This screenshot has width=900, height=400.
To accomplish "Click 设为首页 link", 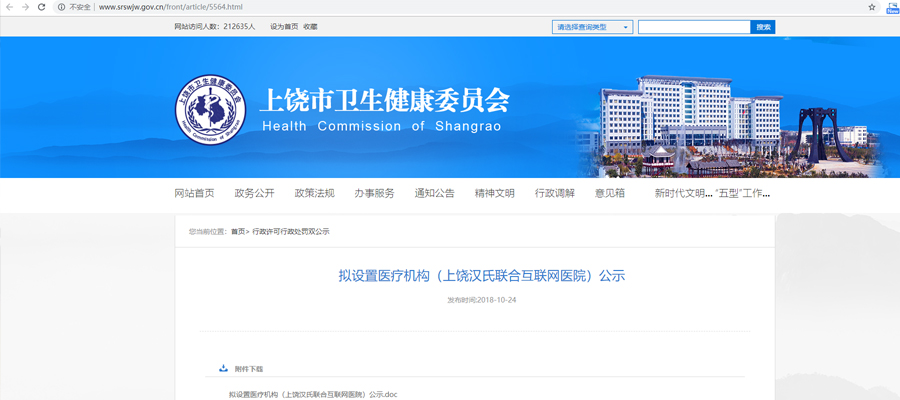I will click(x=284, y=27).
